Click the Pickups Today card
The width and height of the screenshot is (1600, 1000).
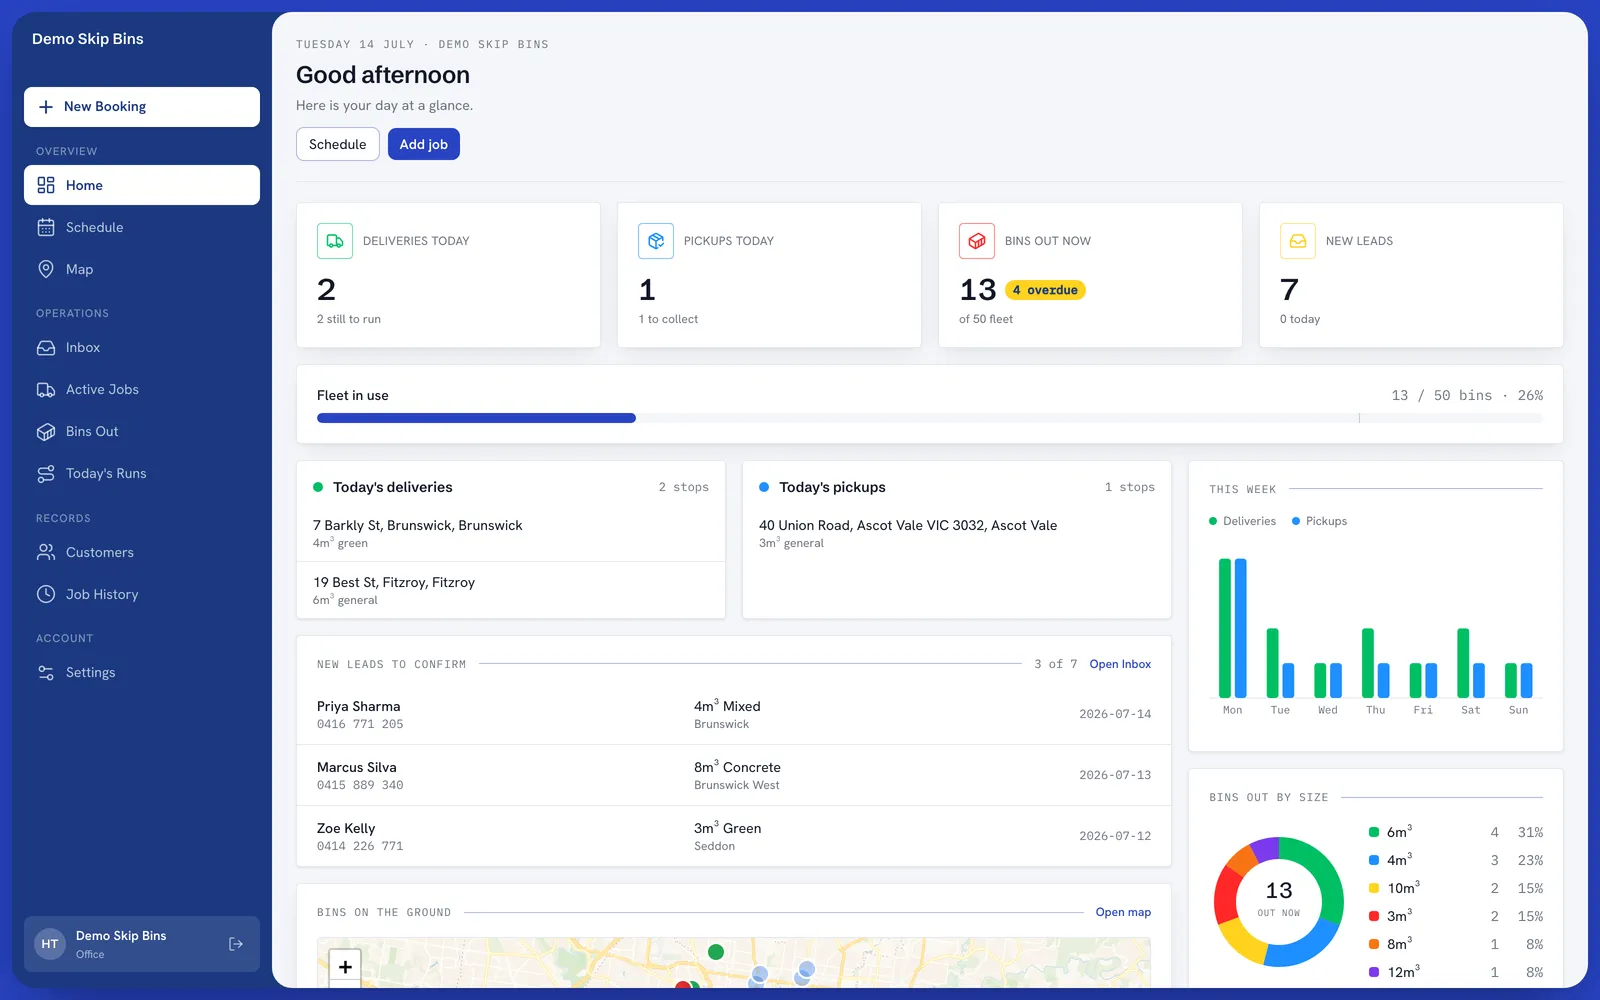[769, 275]
